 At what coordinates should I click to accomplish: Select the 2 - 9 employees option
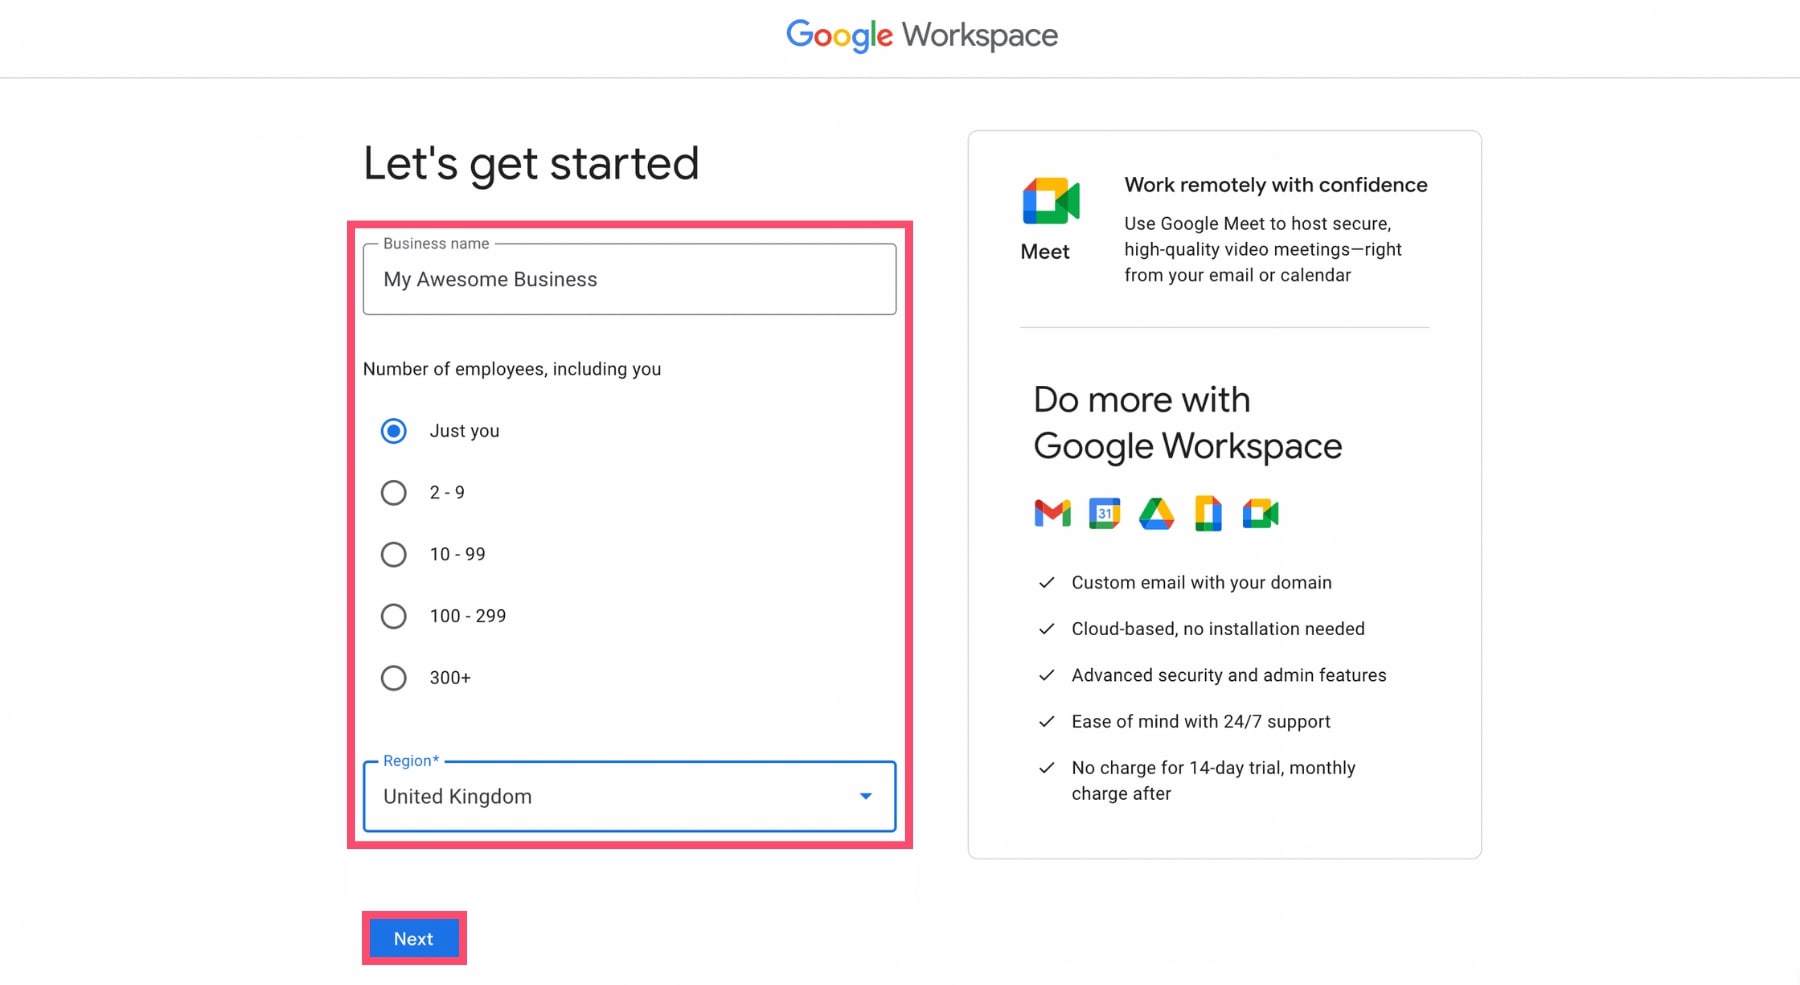click(x=393, y=492)
